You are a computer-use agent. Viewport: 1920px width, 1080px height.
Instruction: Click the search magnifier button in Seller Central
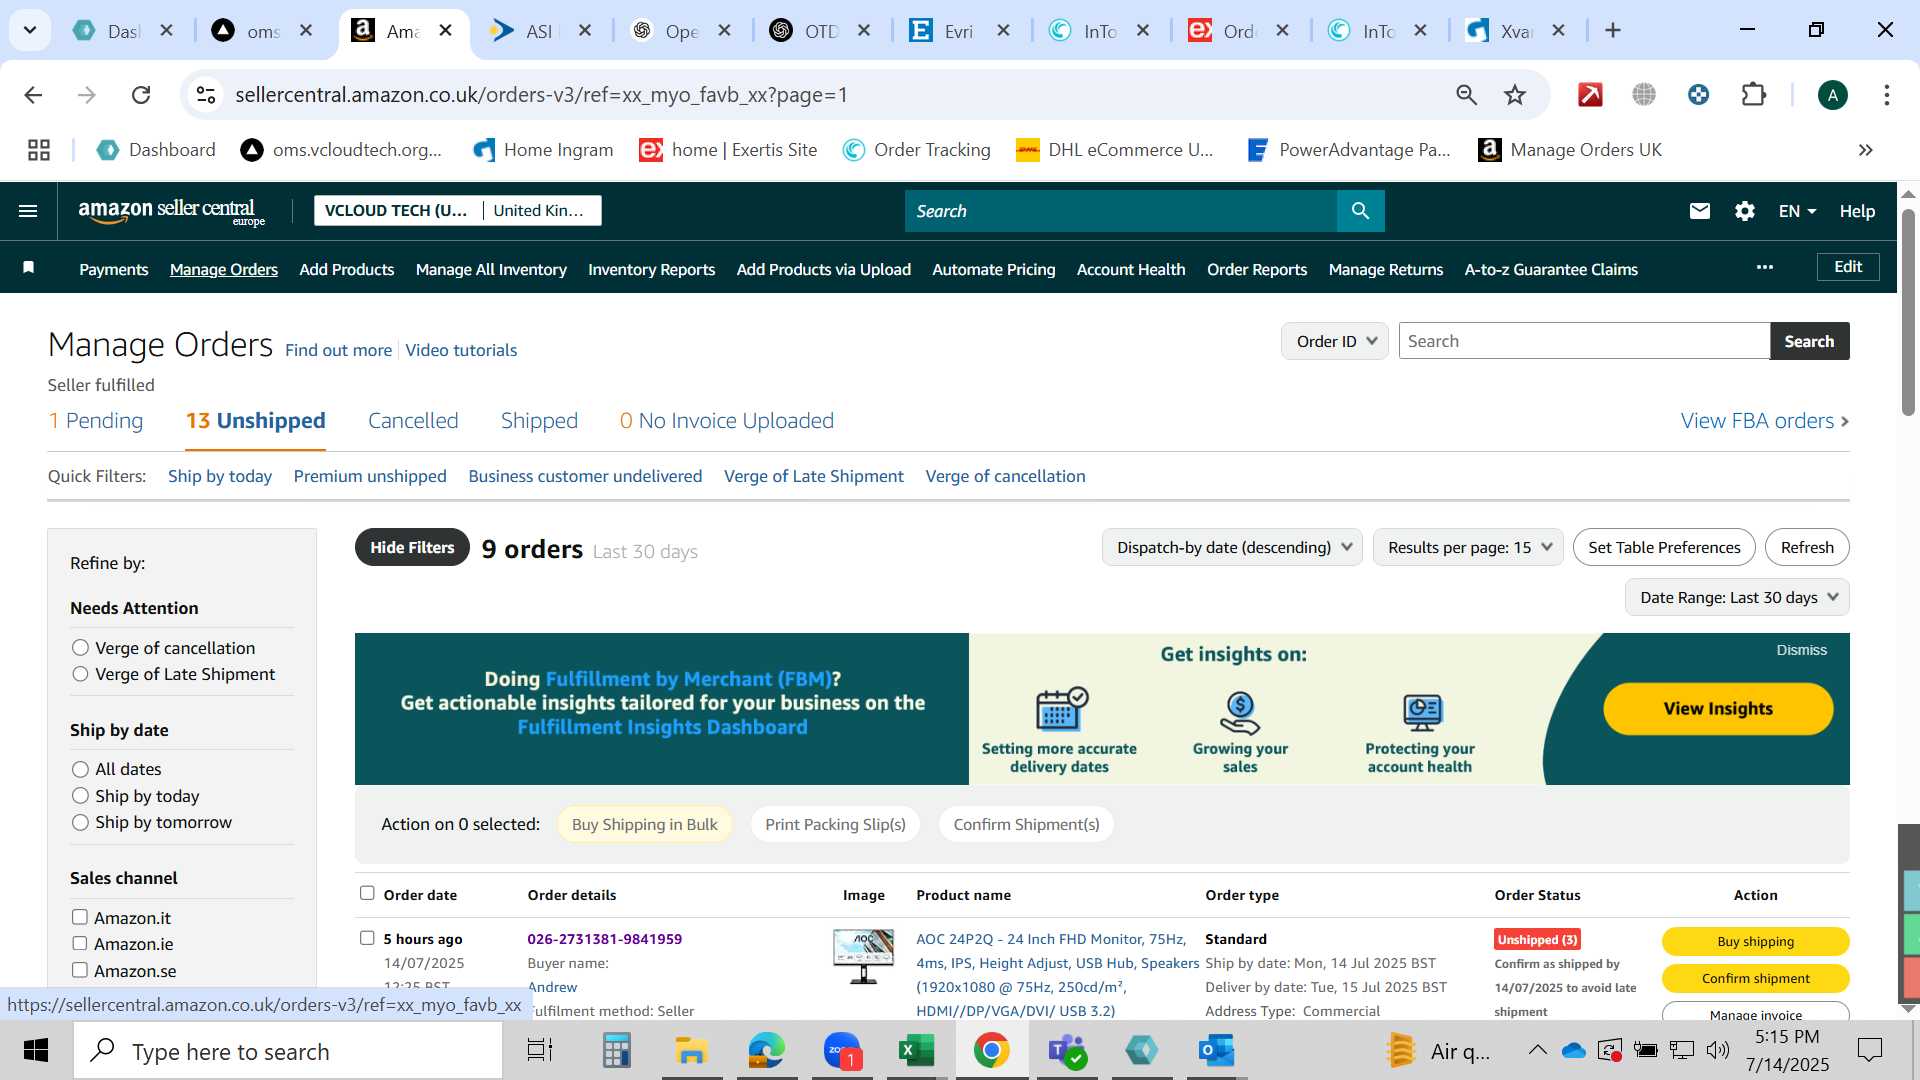[x=1360, y=211]
